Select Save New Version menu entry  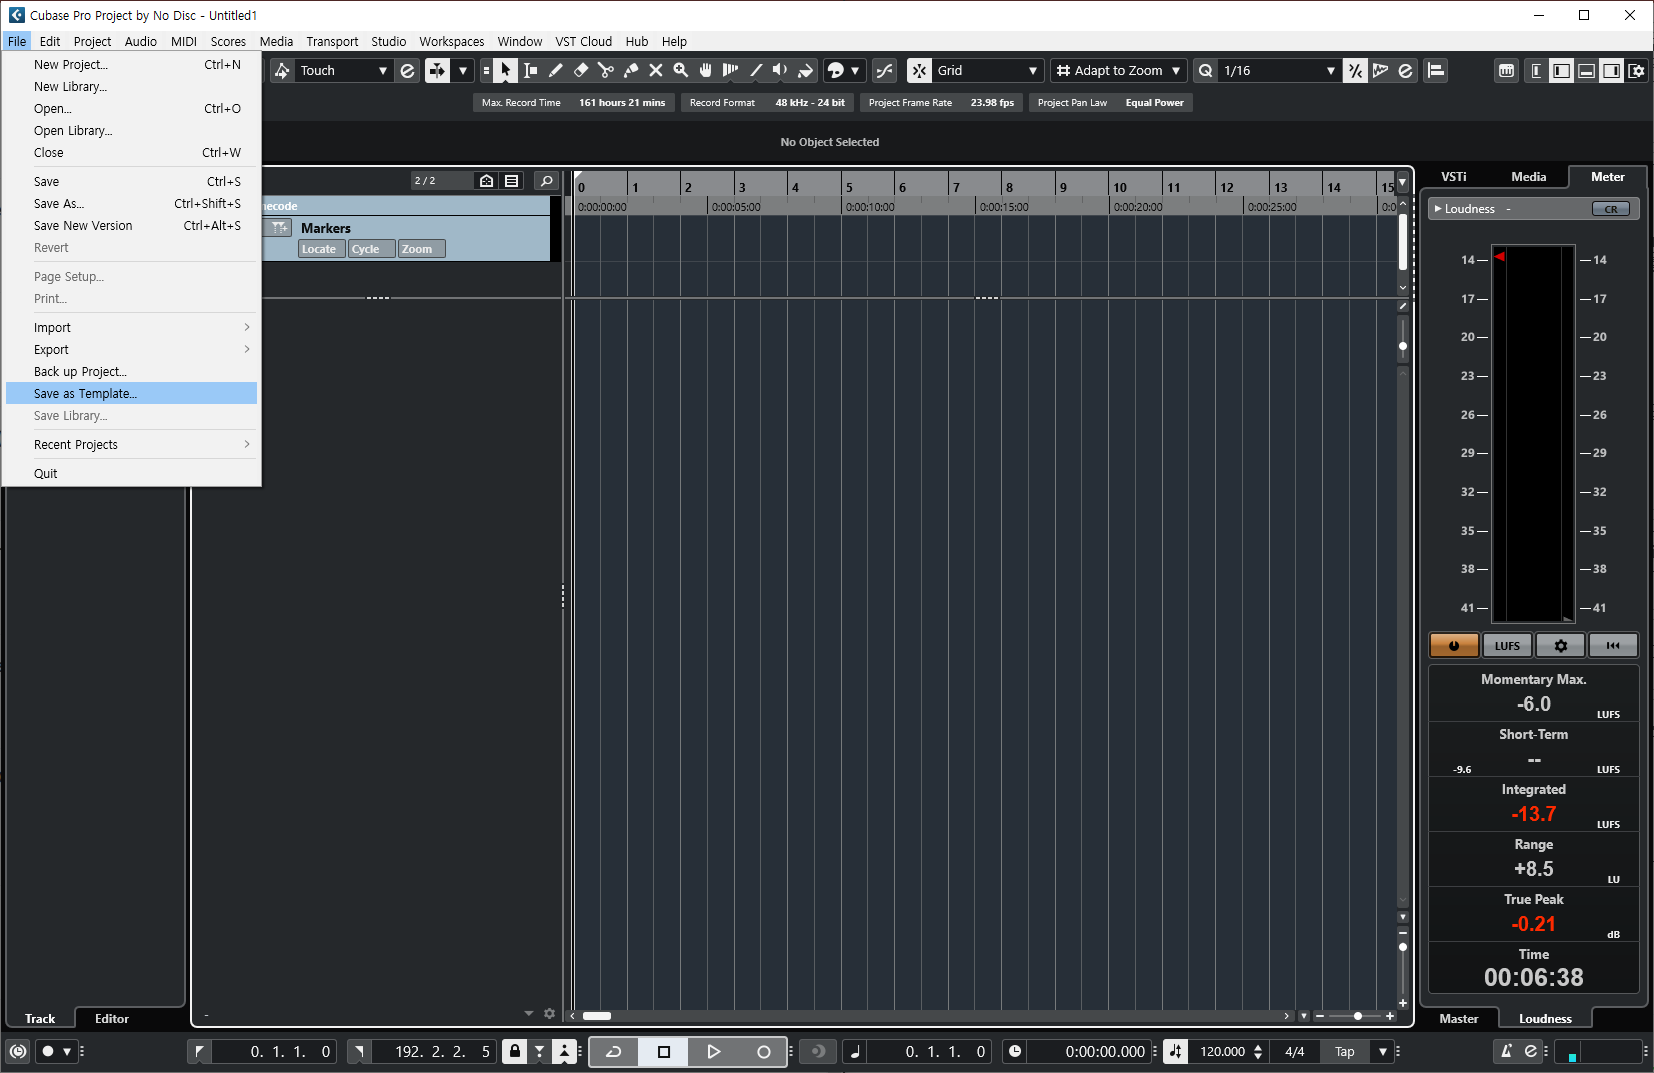(131, 225)
